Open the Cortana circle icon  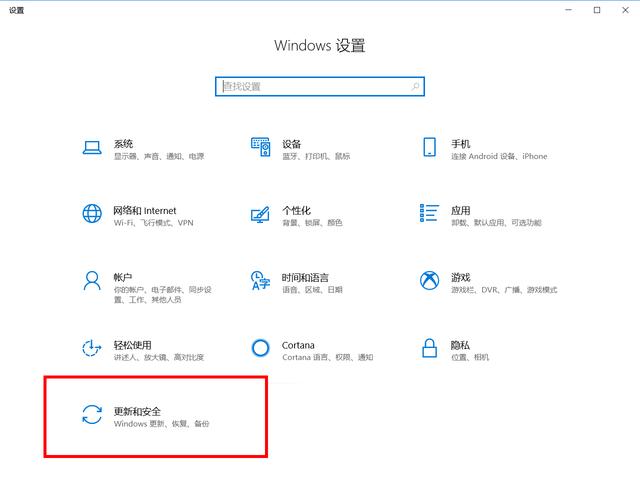[260, 348]
